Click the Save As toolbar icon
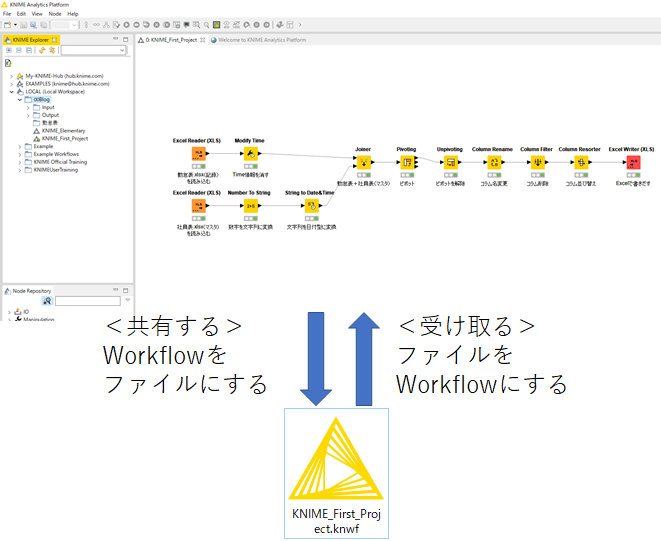Viewport: 661px width, 541px height. point(33,25)
